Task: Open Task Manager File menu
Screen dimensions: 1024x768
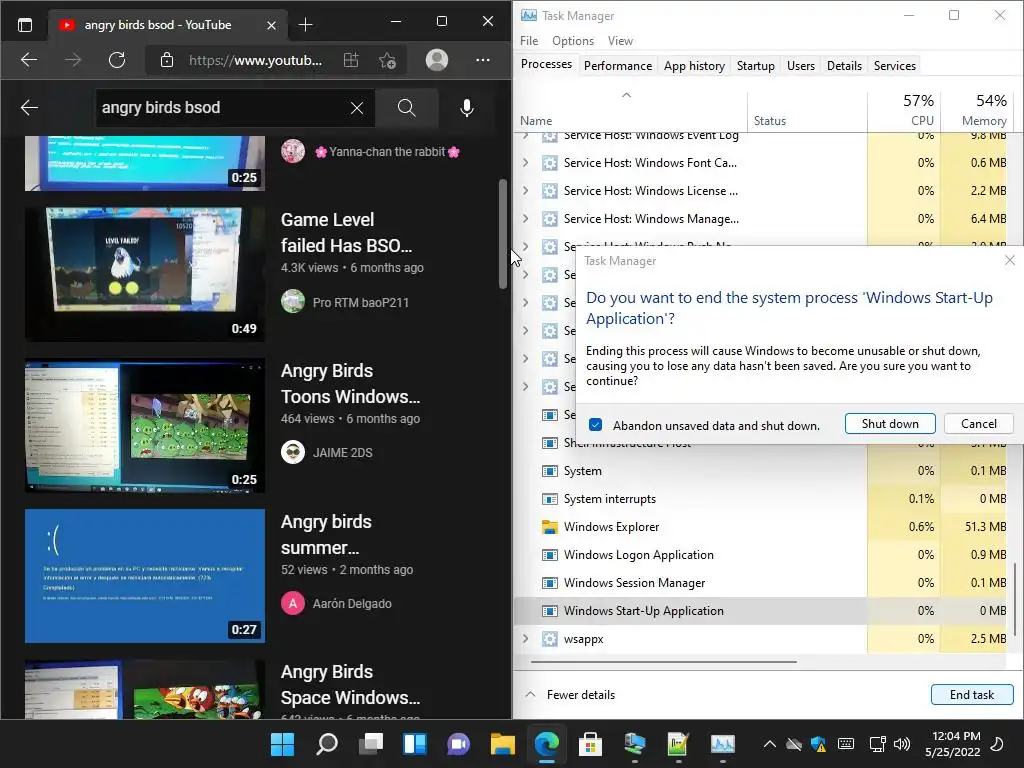Action: pyautogui.click(x=529, y=40)
